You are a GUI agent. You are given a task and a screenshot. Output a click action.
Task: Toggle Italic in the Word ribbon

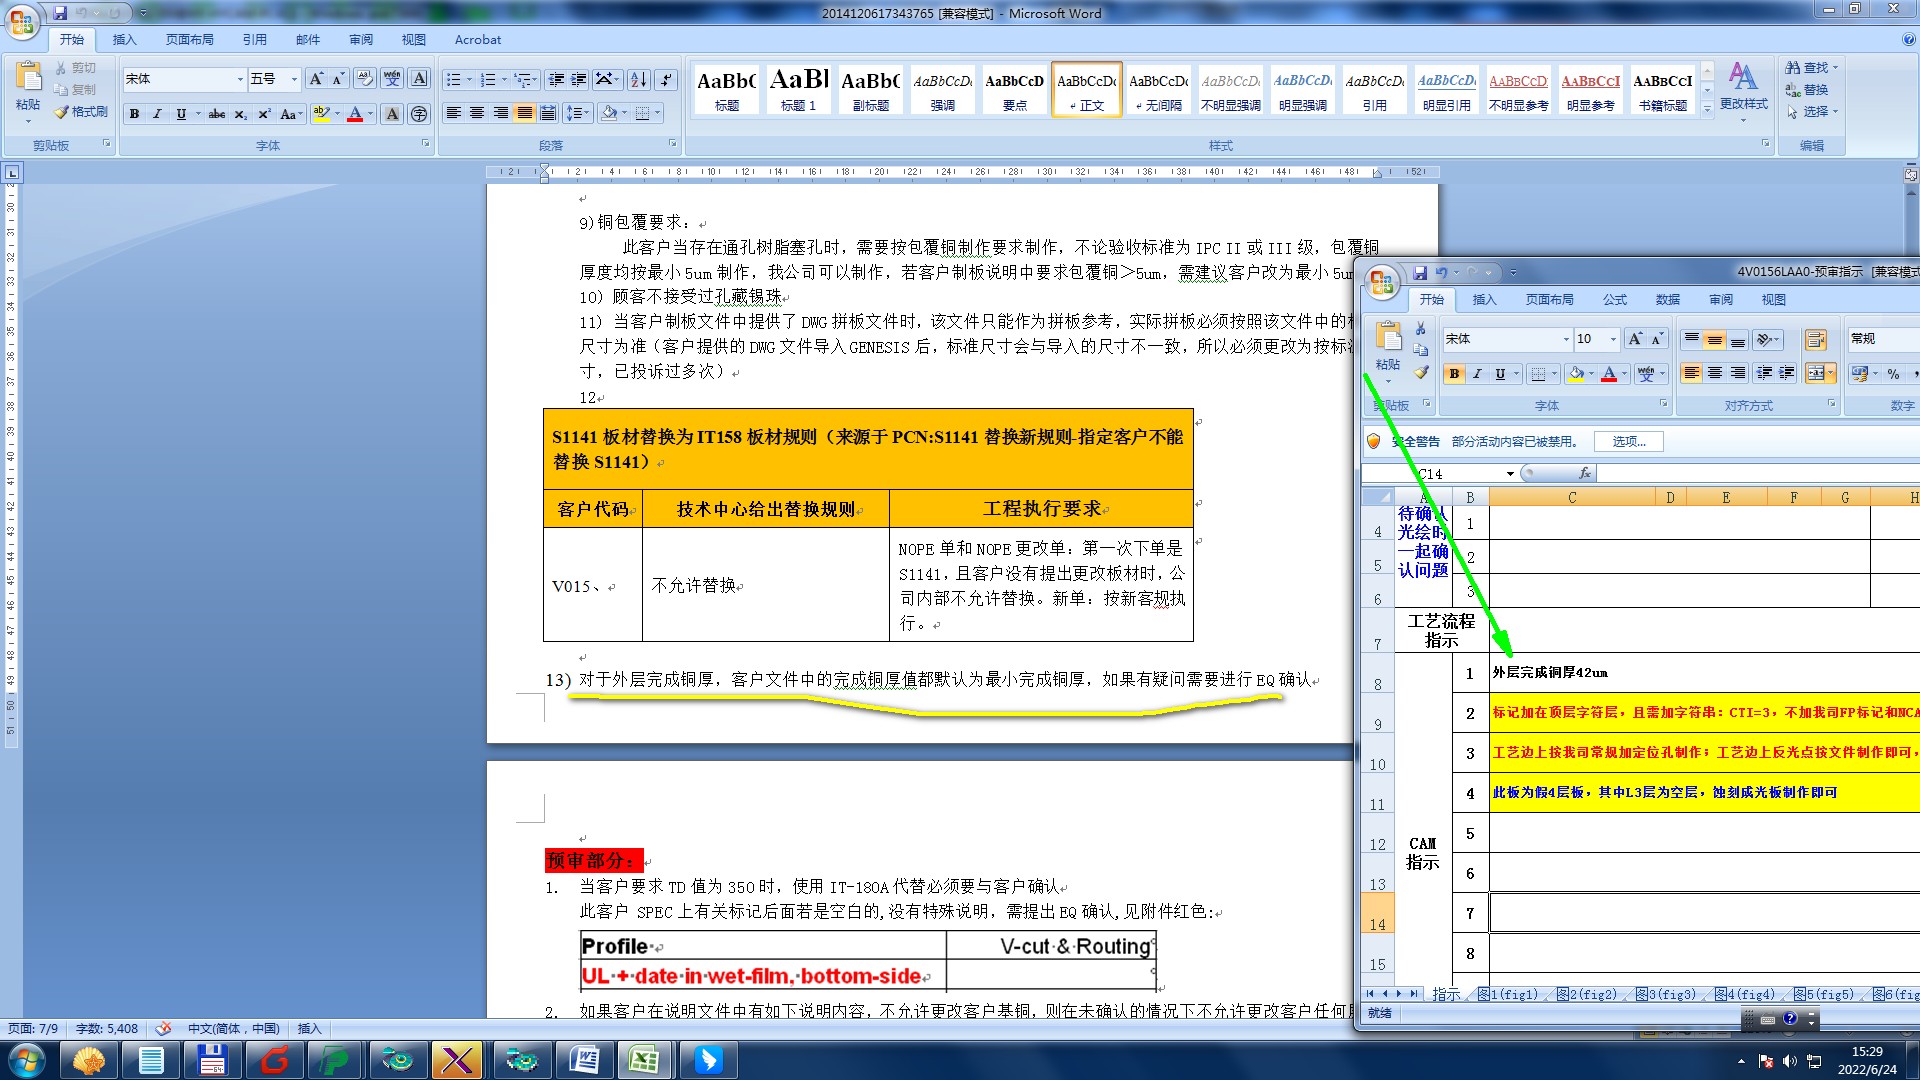157,114
